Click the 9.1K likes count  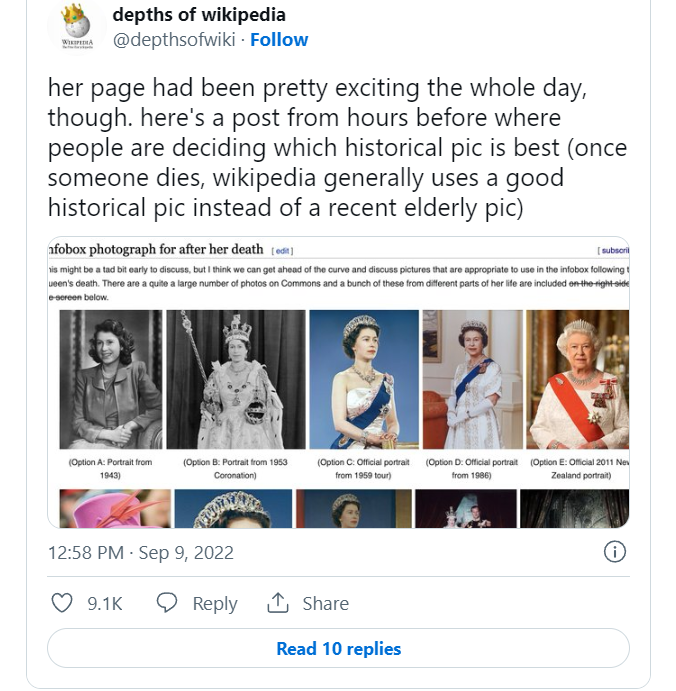[x=104, y=603]
